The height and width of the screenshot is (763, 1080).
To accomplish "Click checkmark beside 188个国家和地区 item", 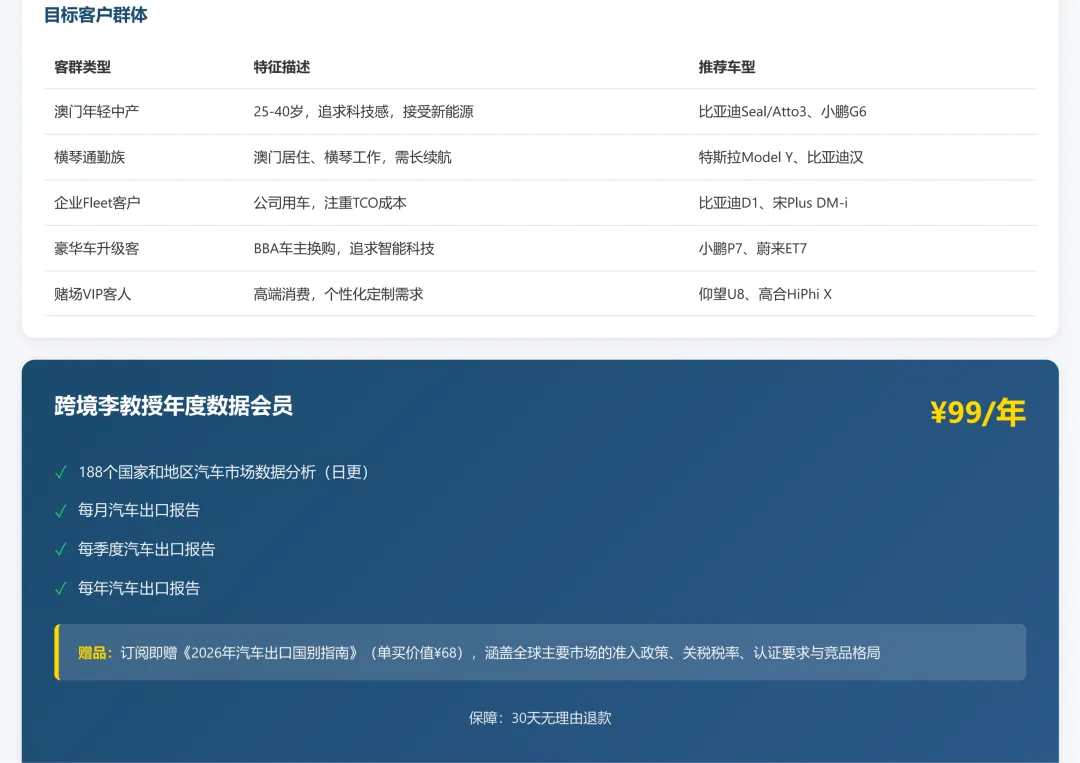I will [61, 472].
